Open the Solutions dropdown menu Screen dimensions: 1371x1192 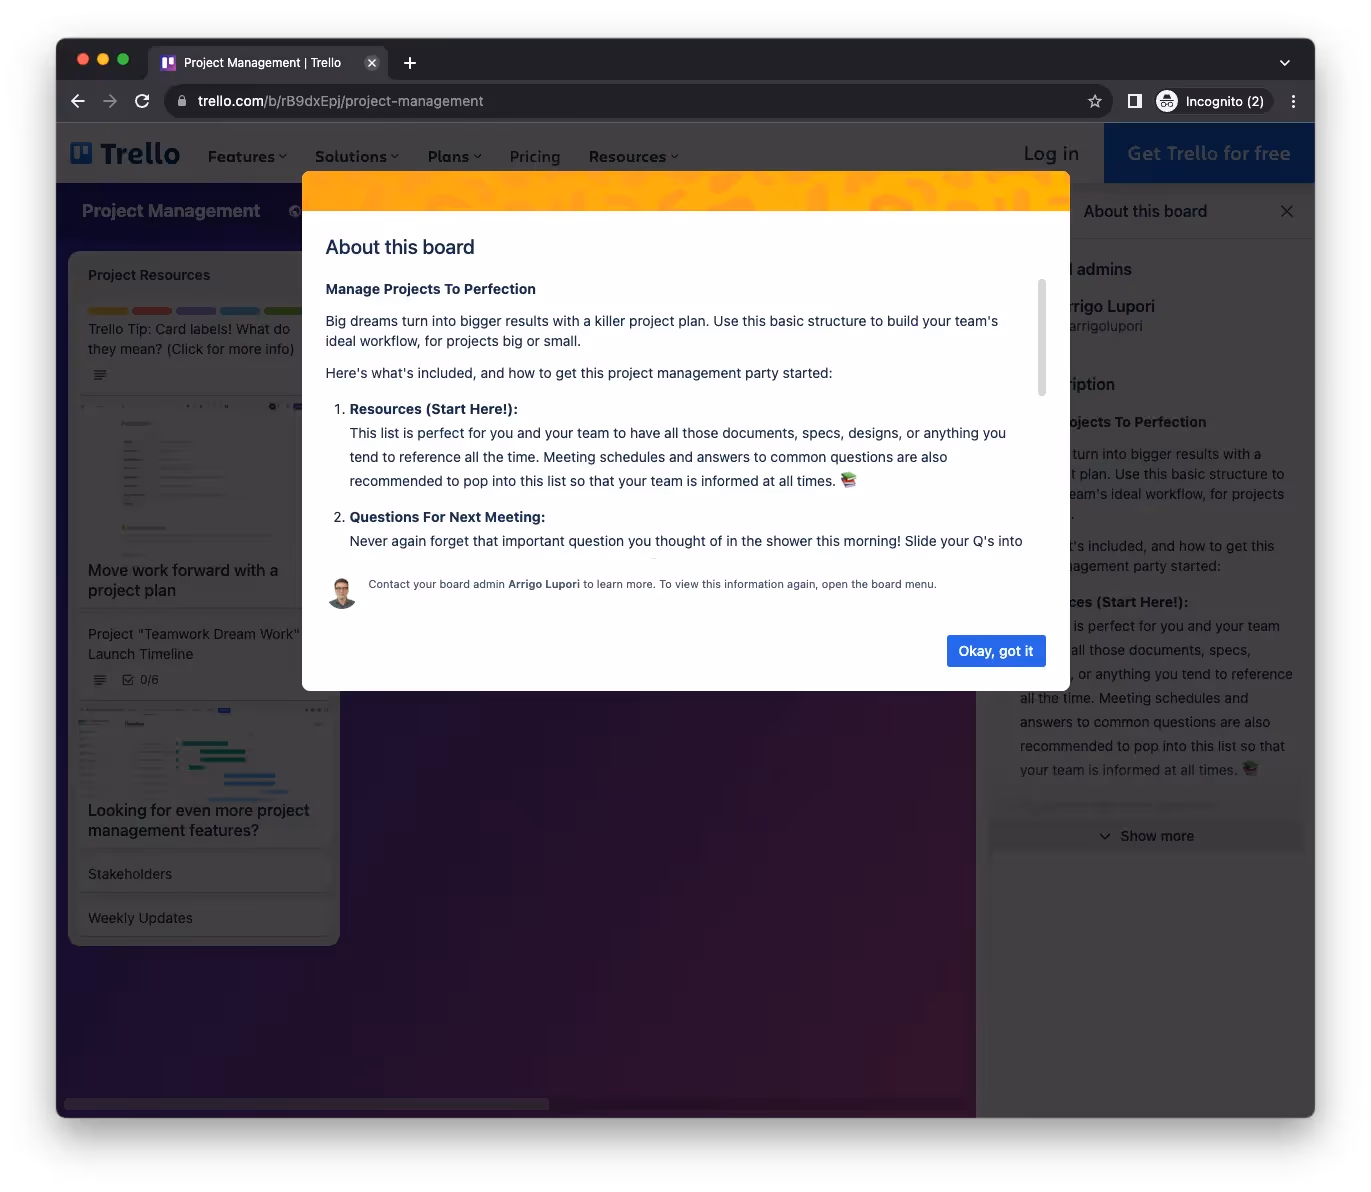(x=357, y=157)
